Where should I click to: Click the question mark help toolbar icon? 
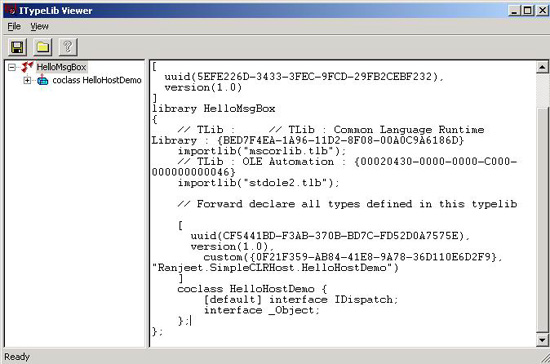pos(68,47)
